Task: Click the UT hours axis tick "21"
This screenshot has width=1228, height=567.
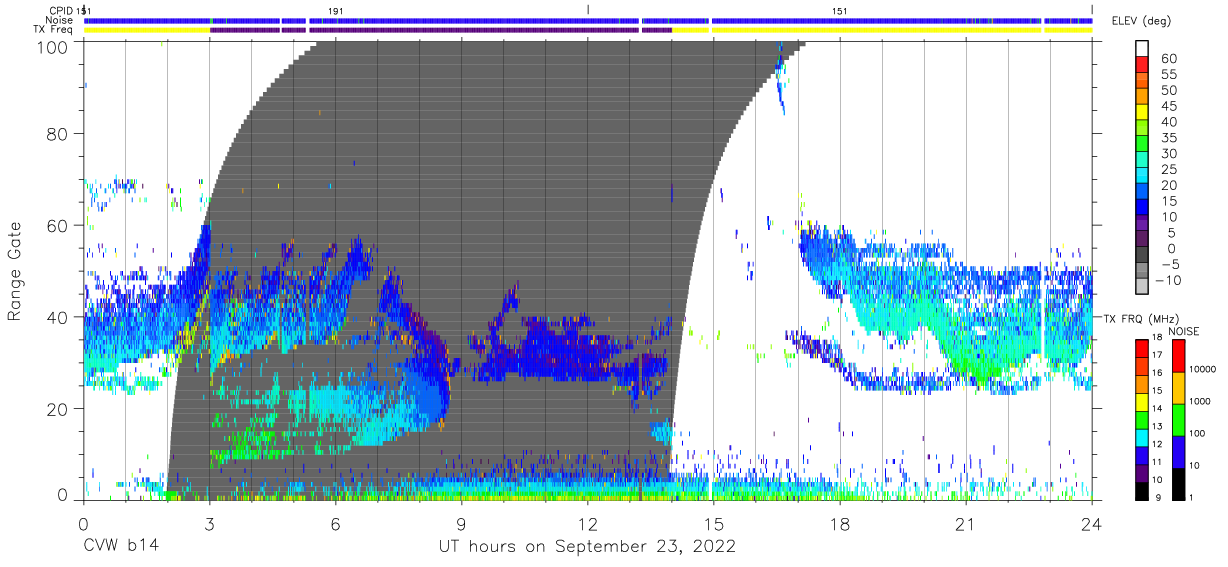Action: click(966, 523)
